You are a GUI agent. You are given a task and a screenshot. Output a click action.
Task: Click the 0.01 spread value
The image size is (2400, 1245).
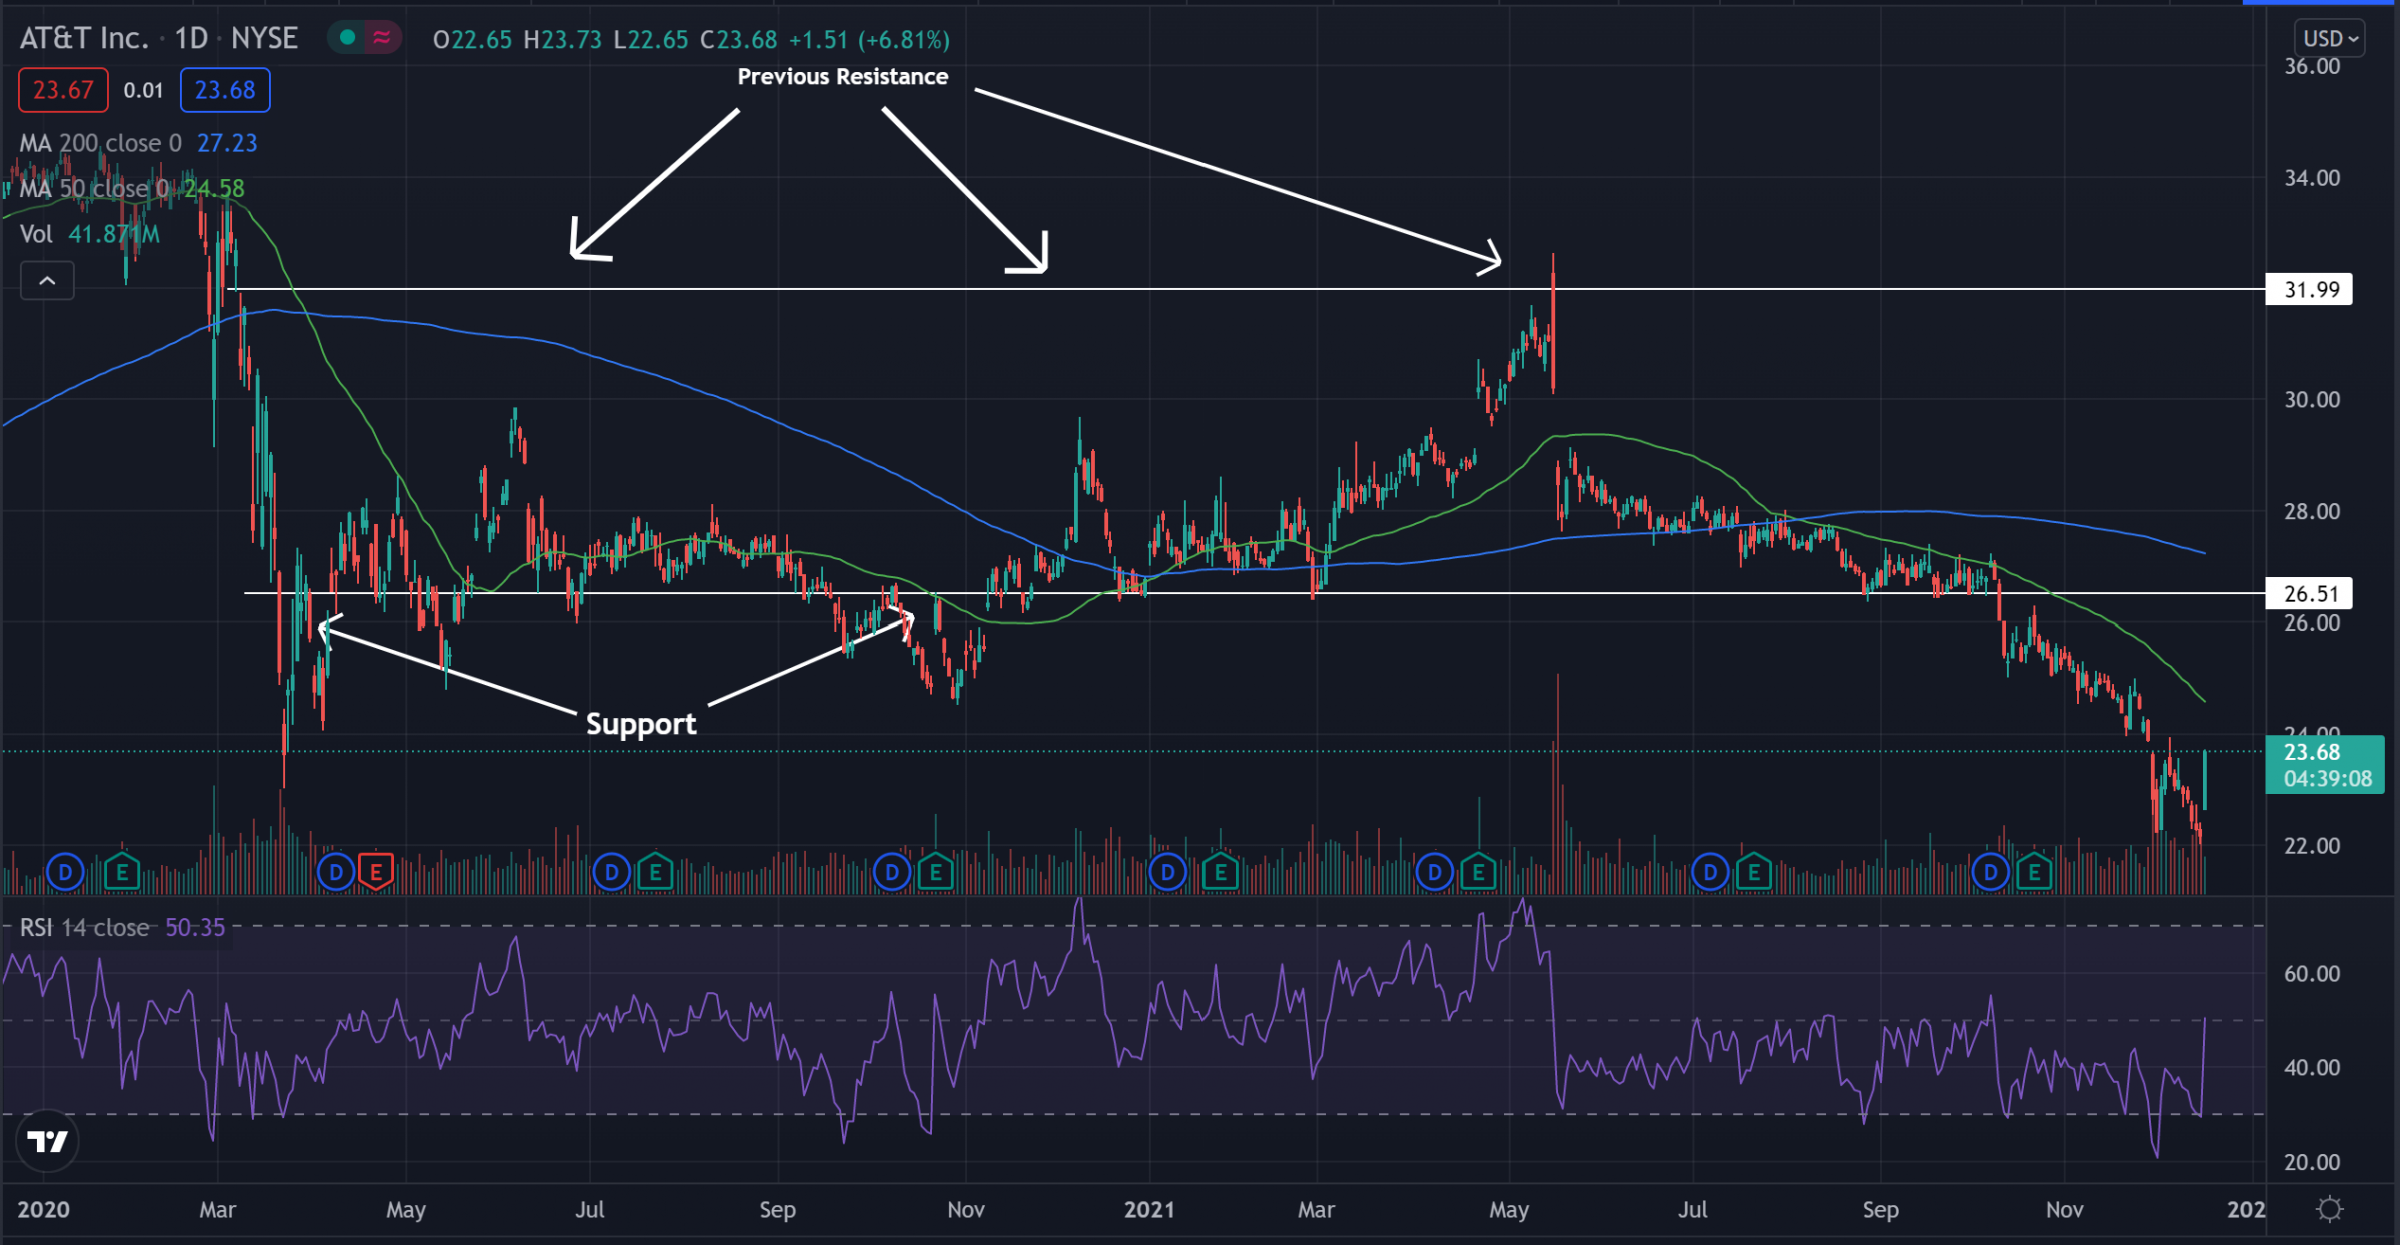tap(143, 91)
